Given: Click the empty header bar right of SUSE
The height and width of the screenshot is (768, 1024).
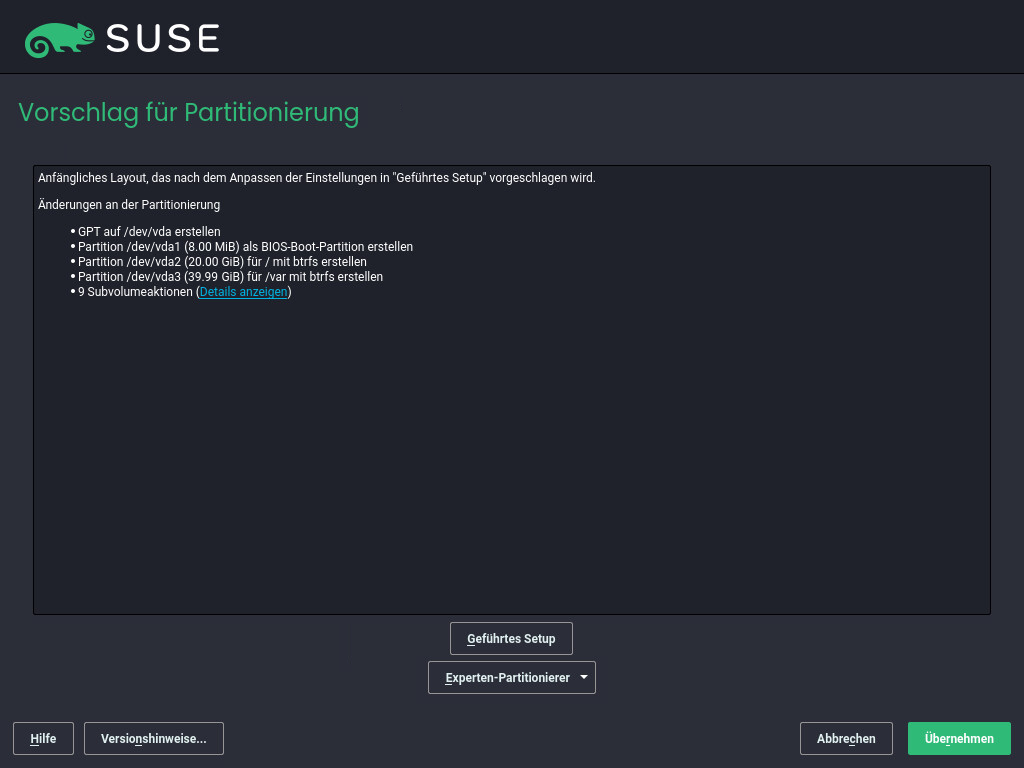Looking at the screenshot, I should click(x=620, y=38).
